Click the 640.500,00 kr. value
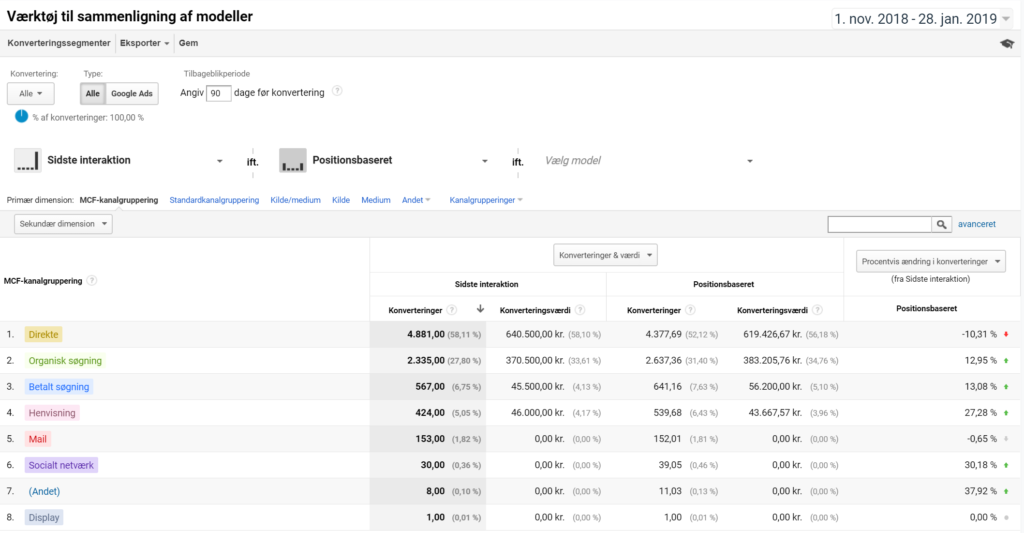The image size is (1024, 533). pos(535,334)
